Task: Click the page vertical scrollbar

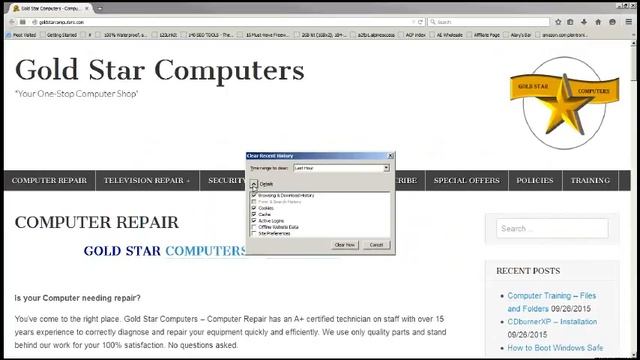Action: click(633, 199)
